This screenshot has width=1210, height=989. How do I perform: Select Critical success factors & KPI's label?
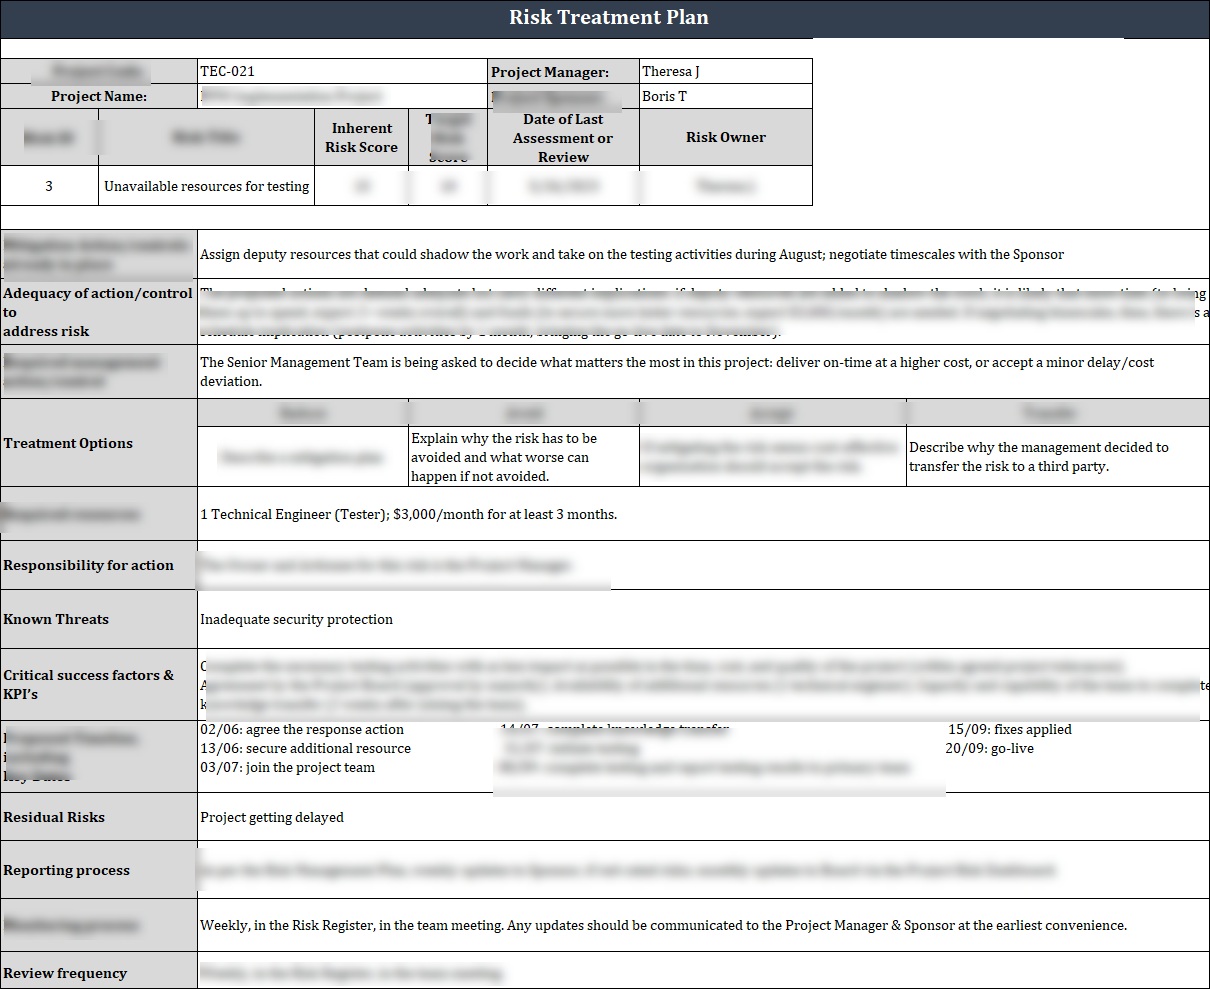pyautogui.click(x=99, y=684)
